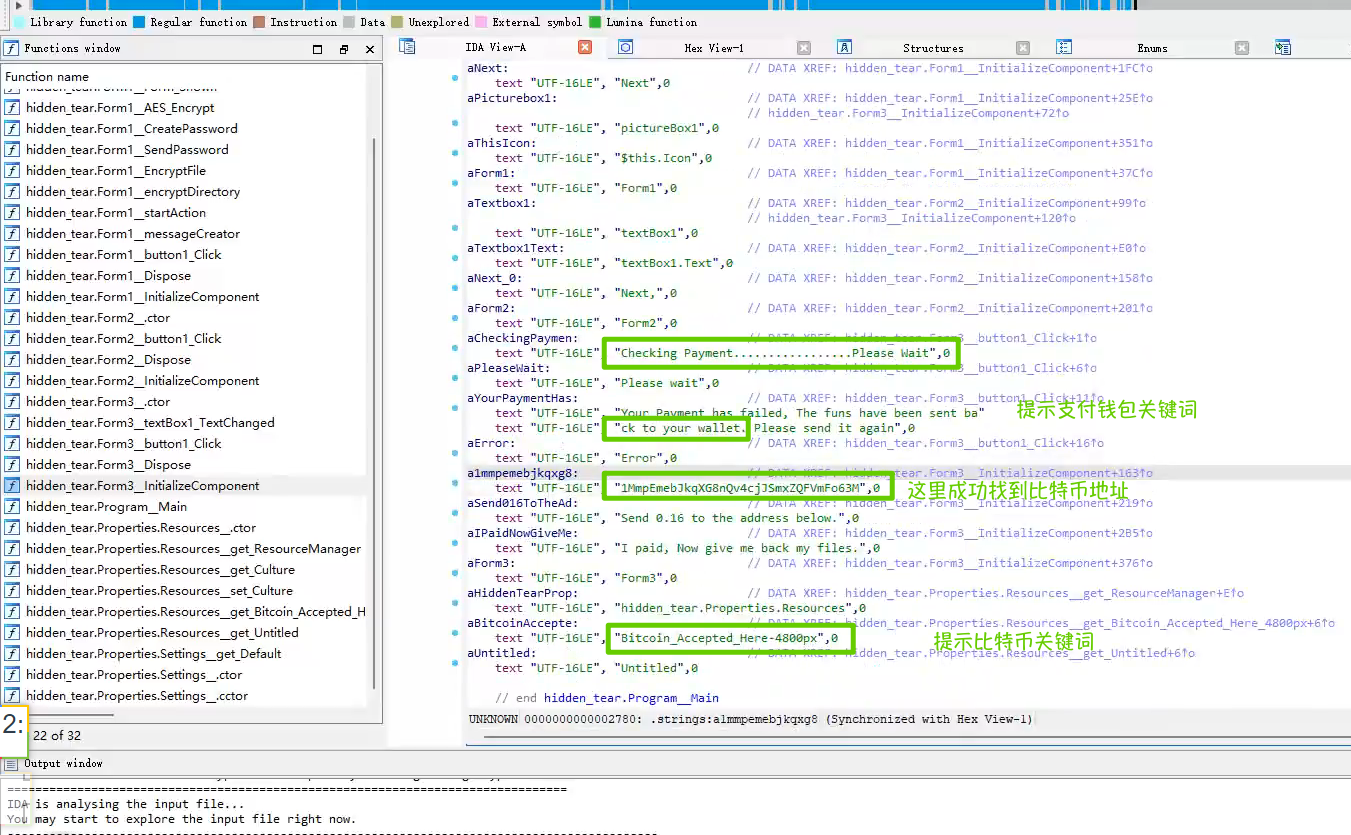Screen dimensions: 1351x835
Task: Click the aError label in disassembly
Action: tap(491, 443)
